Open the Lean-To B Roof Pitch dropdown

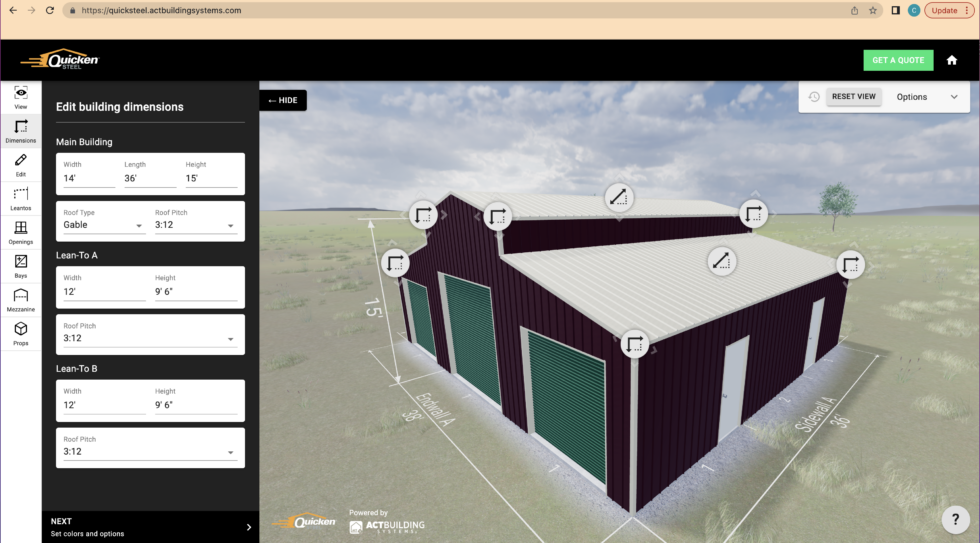[x=150, y=452]
